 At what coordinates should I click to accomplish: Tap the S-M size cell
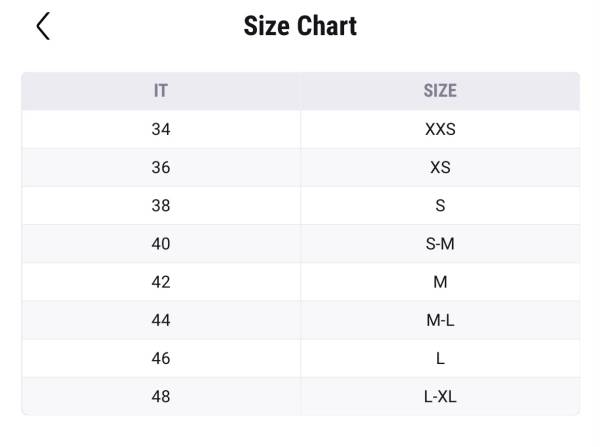pyautogui.click(x=440, y=244)
